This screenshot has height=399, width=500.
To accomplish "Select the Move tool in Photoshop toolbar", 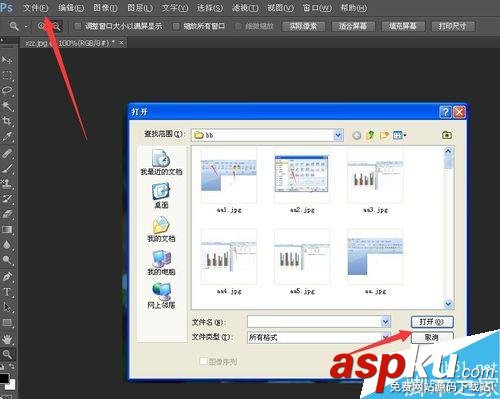I will (7, 60).
